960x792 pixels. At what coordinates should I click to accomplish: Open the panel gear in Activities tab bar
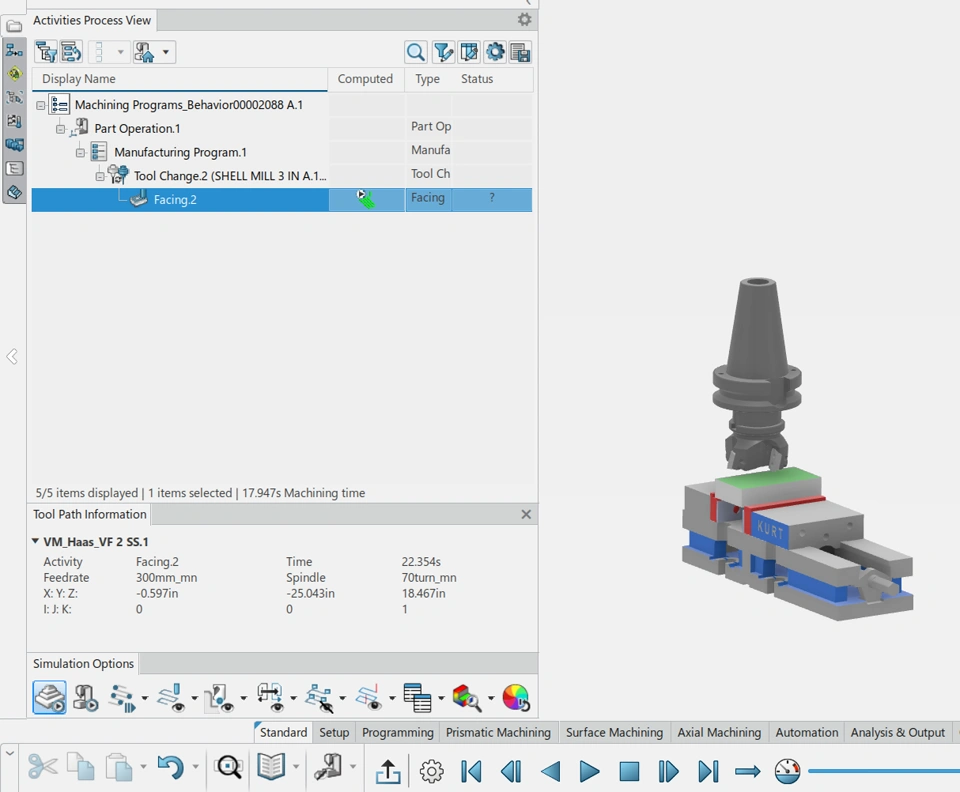tap(524, 20)
